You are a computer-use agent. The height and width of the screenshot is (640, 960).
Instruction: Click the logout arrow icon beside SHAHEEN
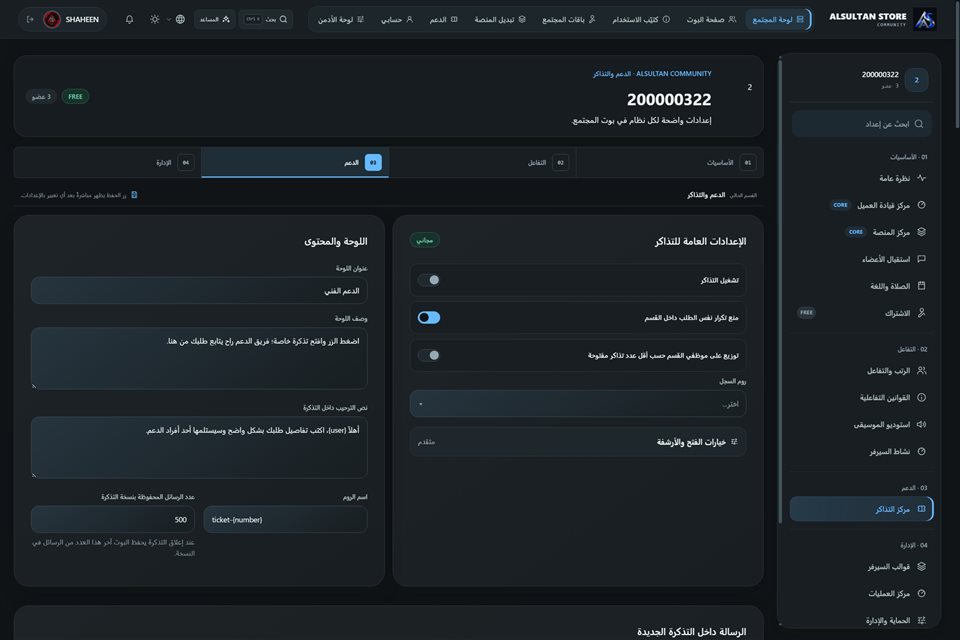pos(30,20)
